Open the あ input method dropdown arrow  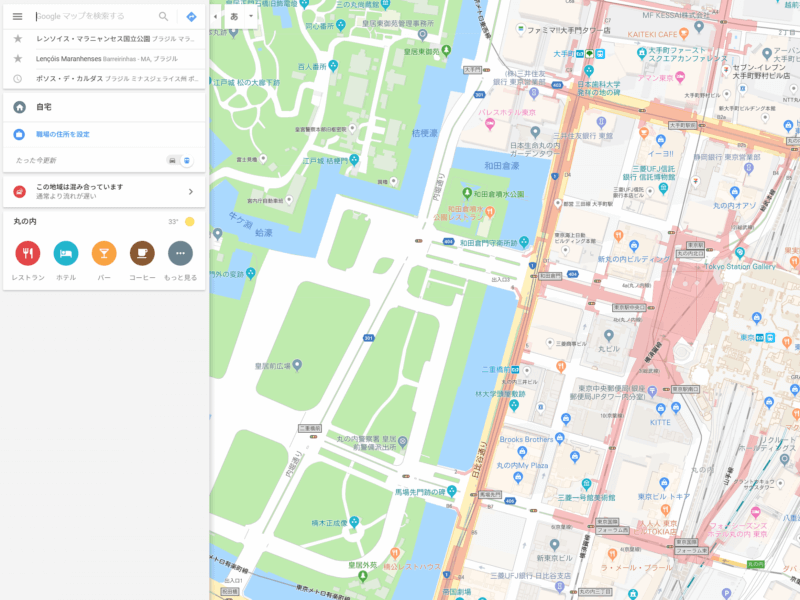coord(250,16)
